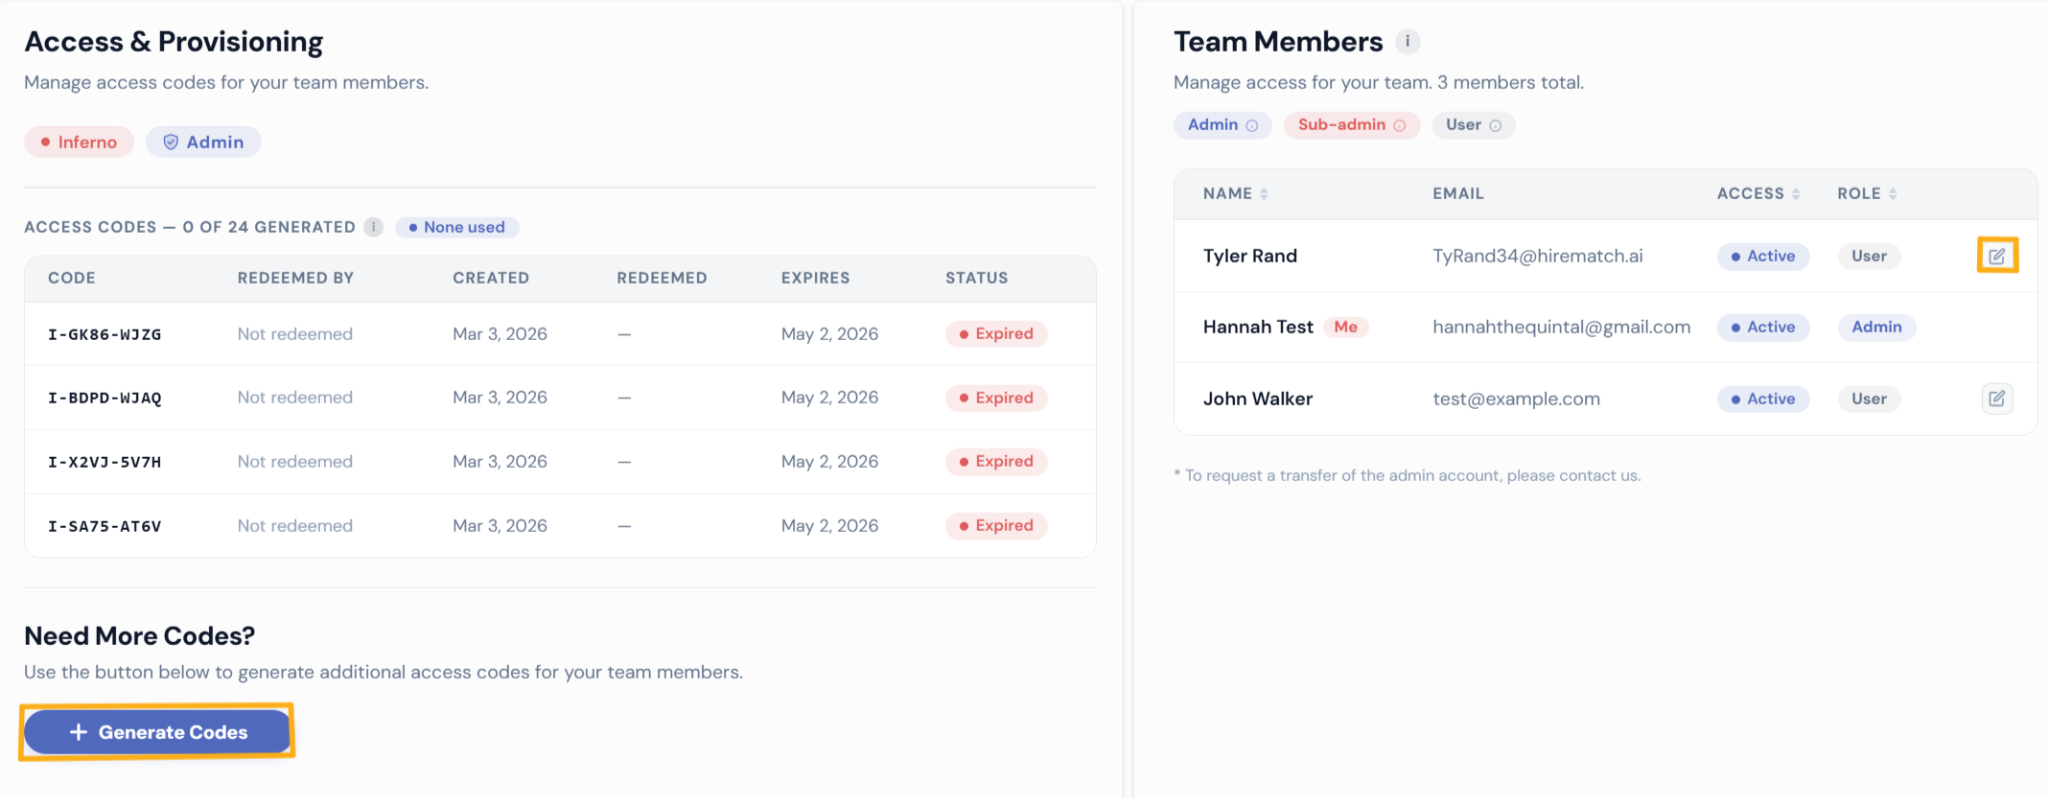Click email hannahthequintal@gmail.com

pyautogui.click(x=1561, y=327)
